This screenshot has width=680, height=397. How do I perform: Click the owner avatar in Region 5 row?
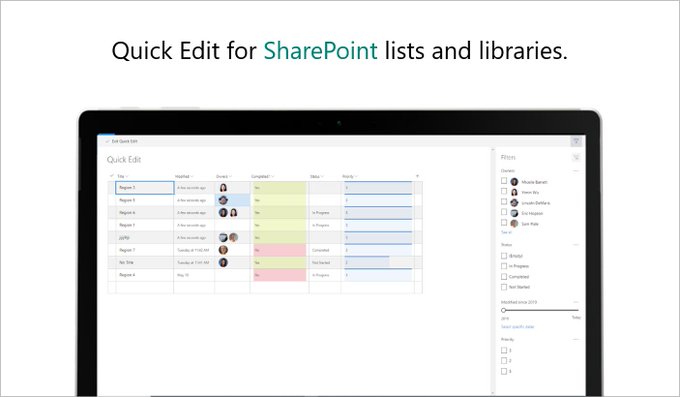[223, 200]
